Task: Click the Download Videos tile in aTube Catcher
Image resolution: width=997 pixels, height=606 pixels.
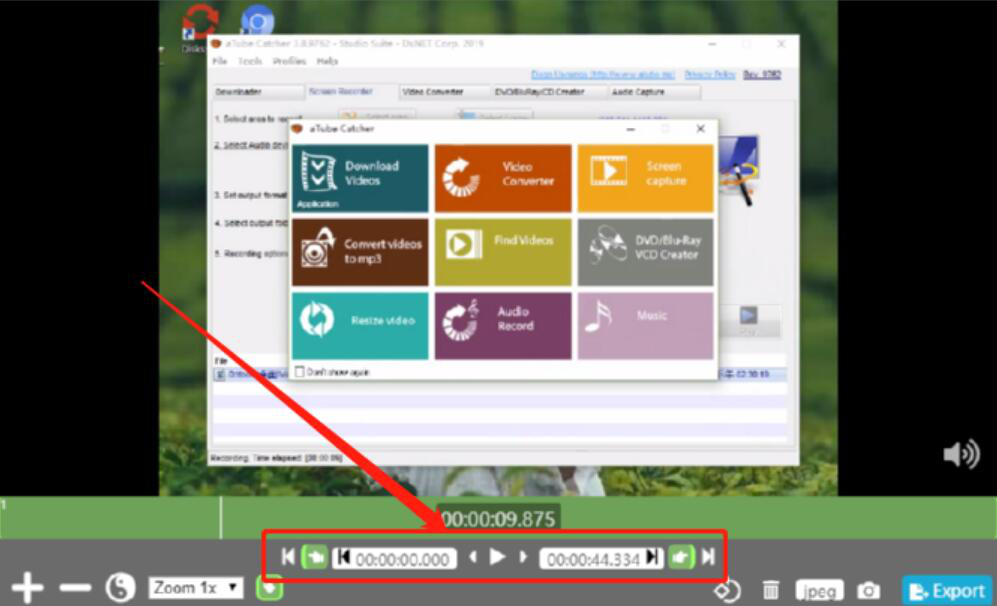Action: point(360,178)
